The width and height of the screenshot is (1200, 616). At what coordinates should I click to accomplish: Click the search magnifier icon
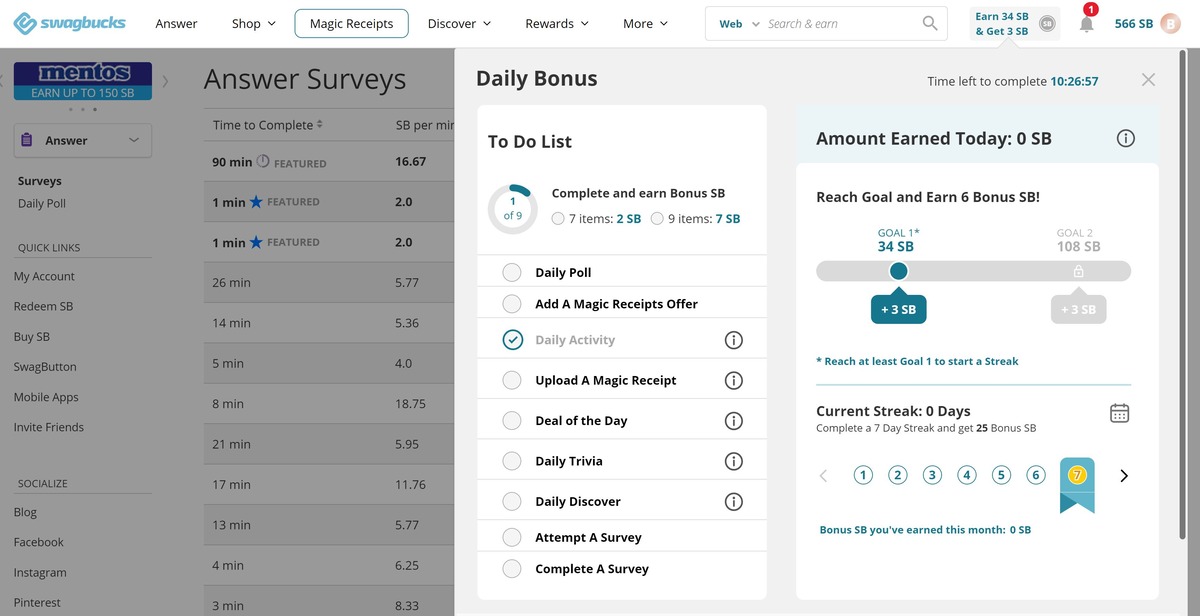[930, 23]
